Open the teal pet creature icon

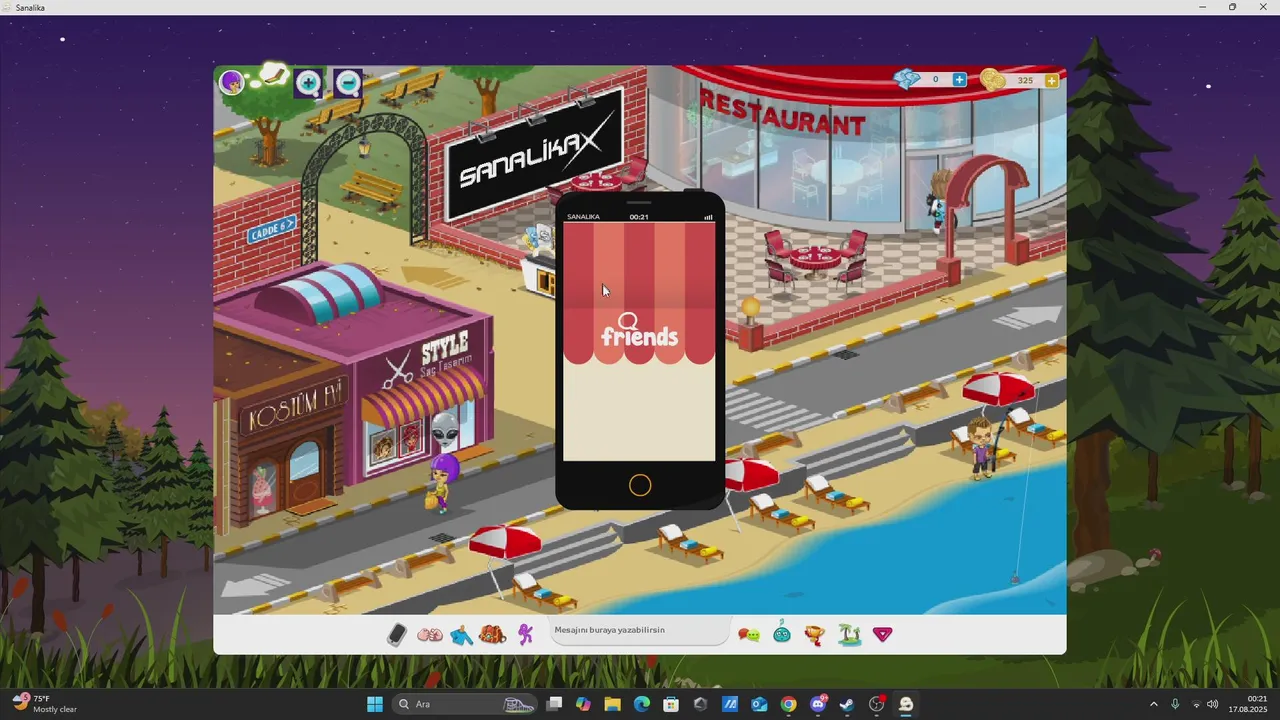pos(782,633)
